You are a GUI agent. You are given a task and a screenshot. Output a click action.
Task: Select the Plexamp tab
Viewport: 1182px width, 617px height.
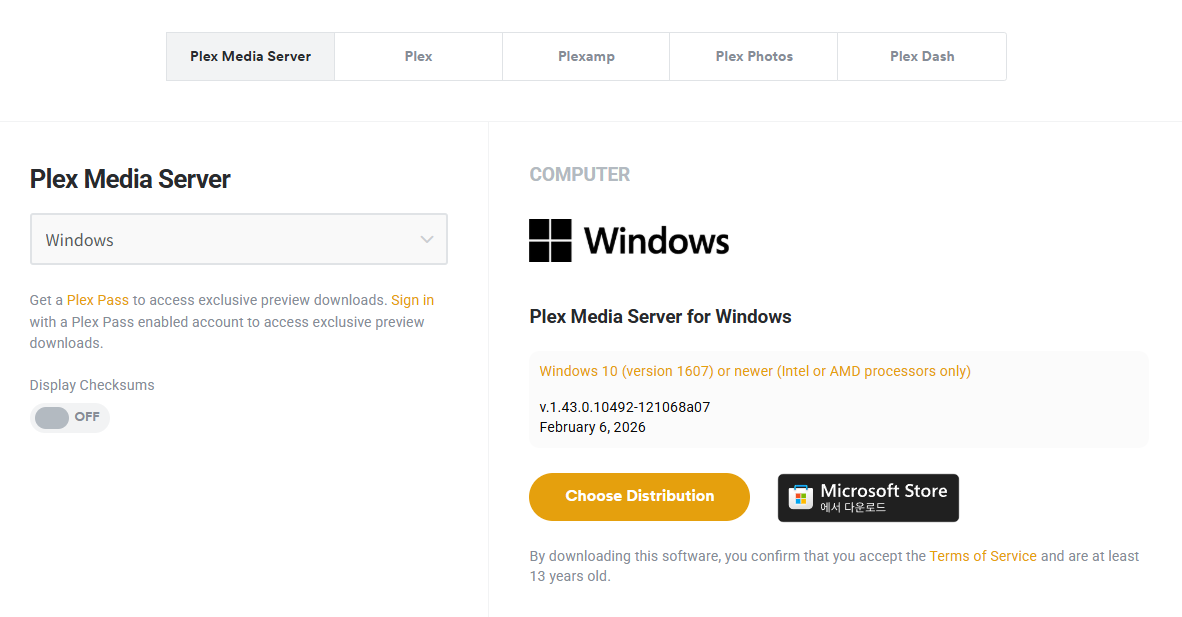(x=586, y=57)
